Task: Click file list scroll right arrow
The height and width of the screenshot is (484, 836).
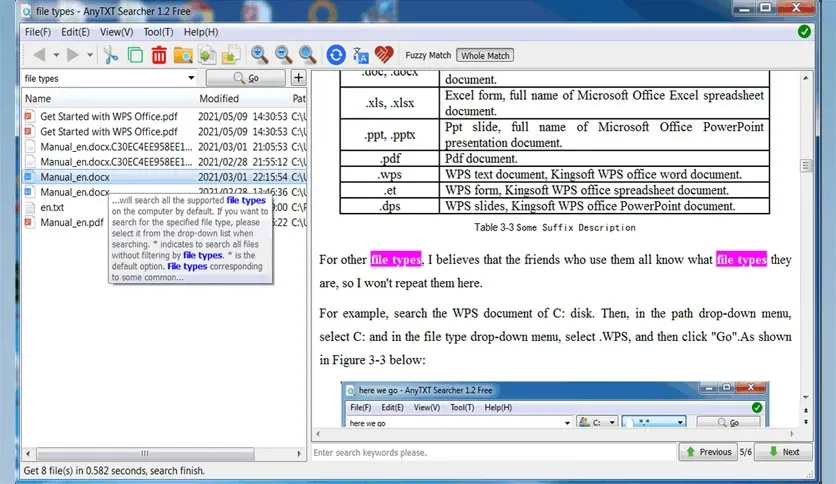Action: (299, 454)
